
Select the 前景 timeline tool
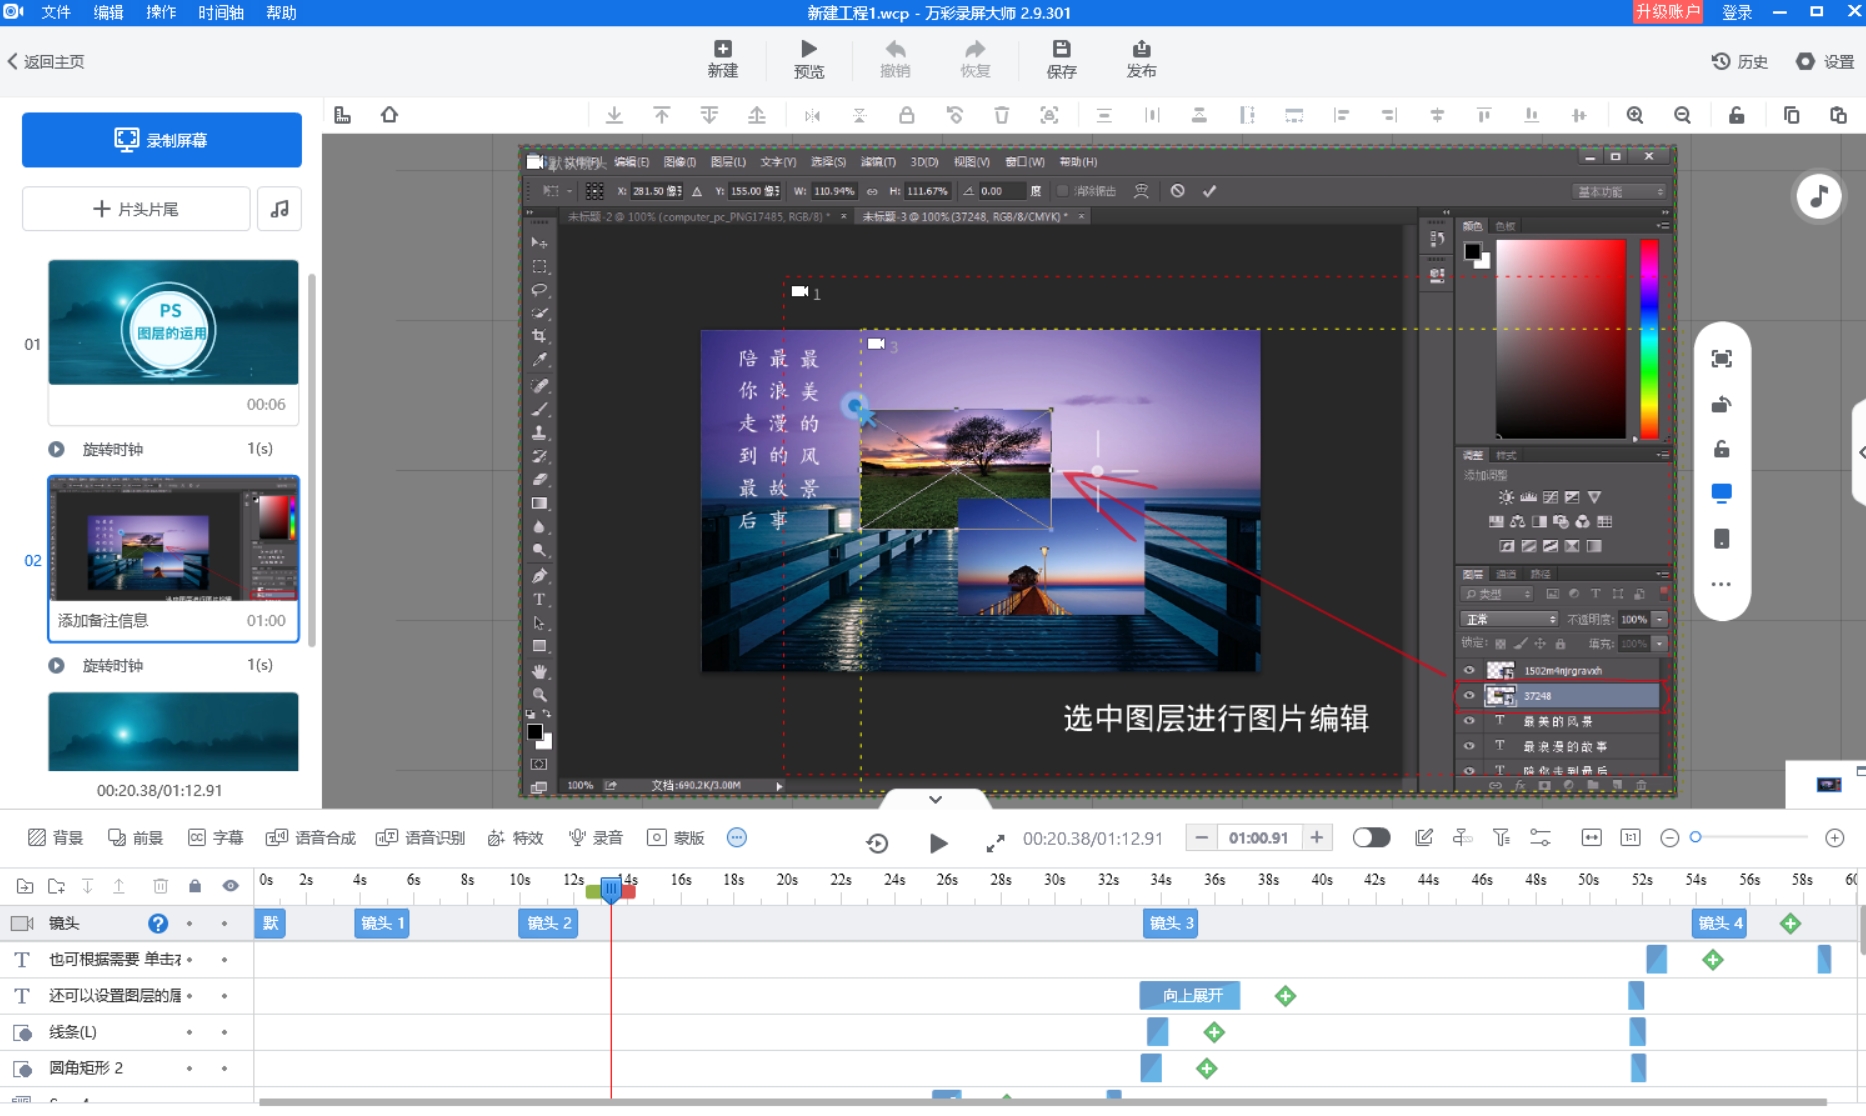coord(136,838)
